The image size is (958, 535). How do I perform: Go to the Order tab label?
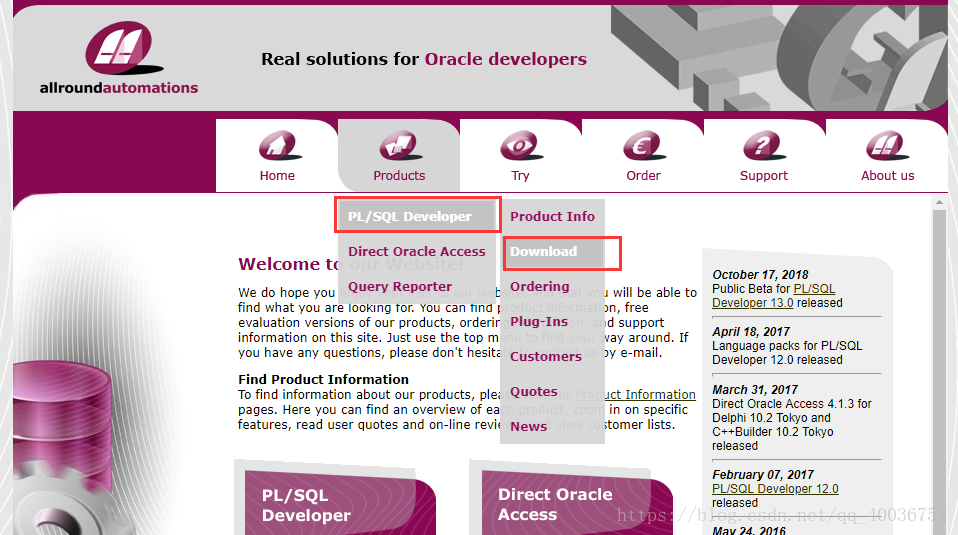point(643,176)
